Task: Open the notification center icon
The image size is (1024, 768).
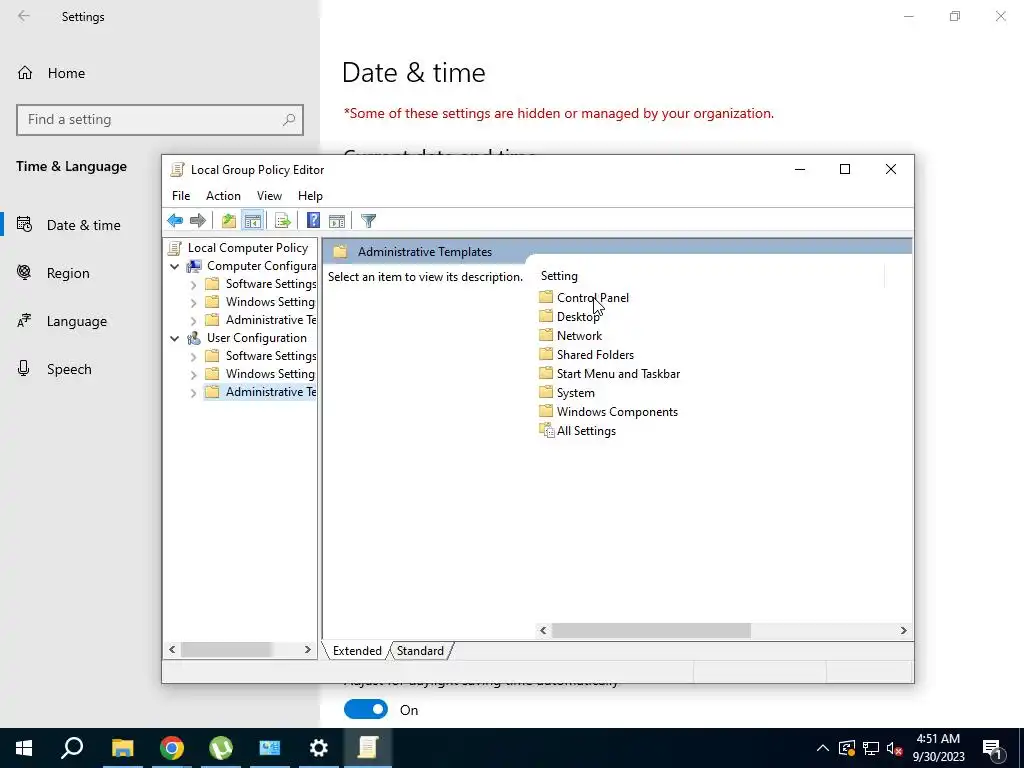Action: (993, 748)
